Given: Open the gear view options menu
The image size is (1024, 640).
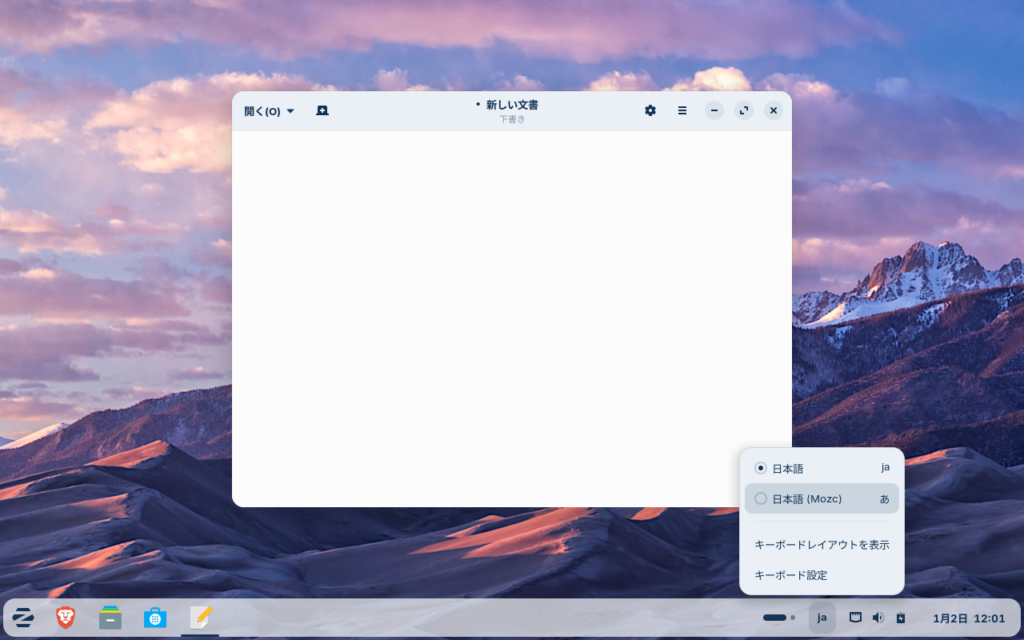Looking at the screenshot, I should [x=650, y=111].
